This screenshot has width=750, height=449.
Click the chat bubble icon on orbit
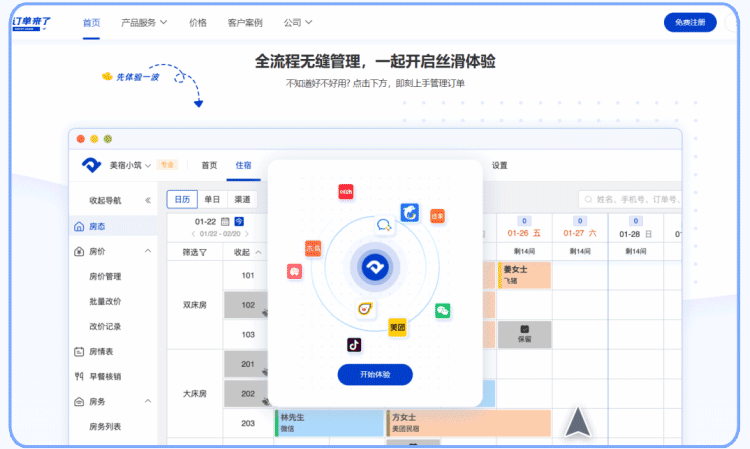coord(384,225)
